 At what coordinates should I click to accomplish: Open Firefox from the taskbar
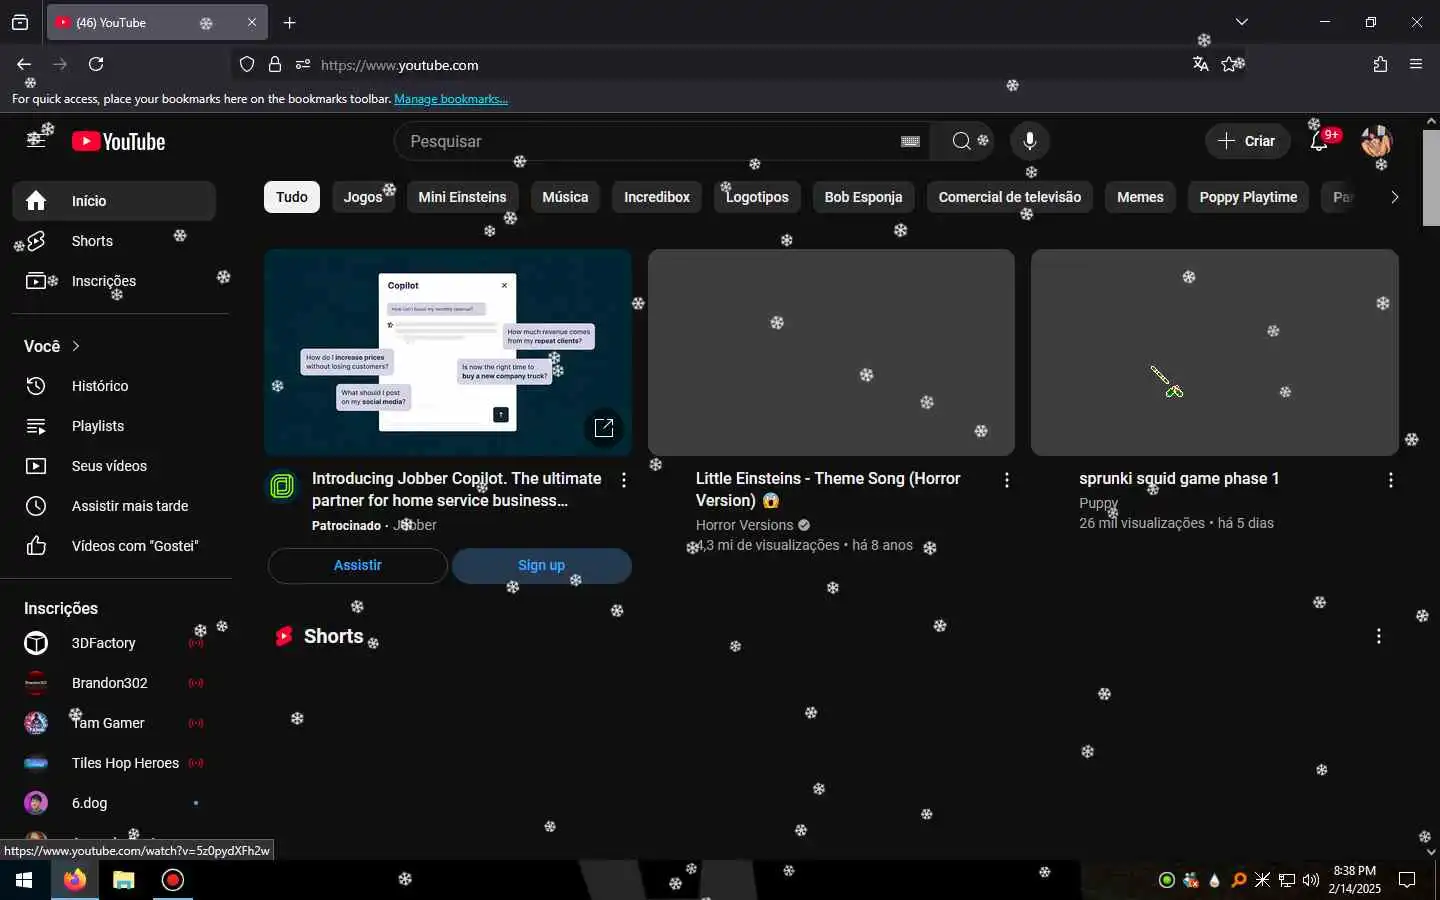[x=75, y=880]
